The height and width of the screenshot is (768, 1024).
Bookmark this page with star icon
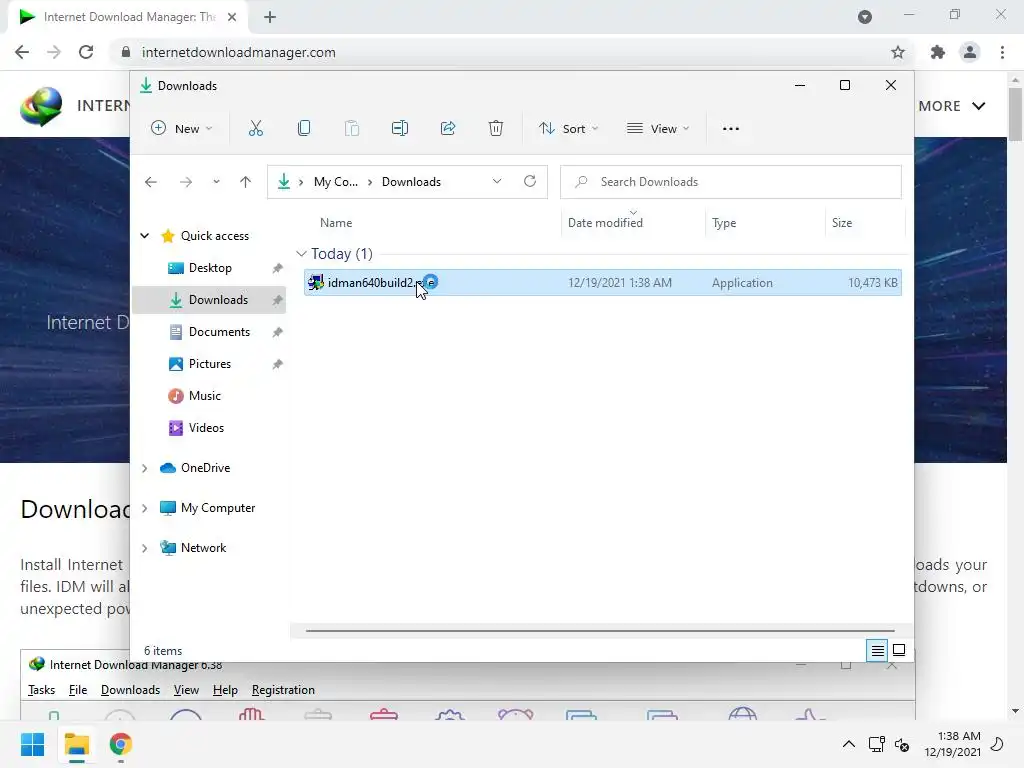click(x=898, y=52)
